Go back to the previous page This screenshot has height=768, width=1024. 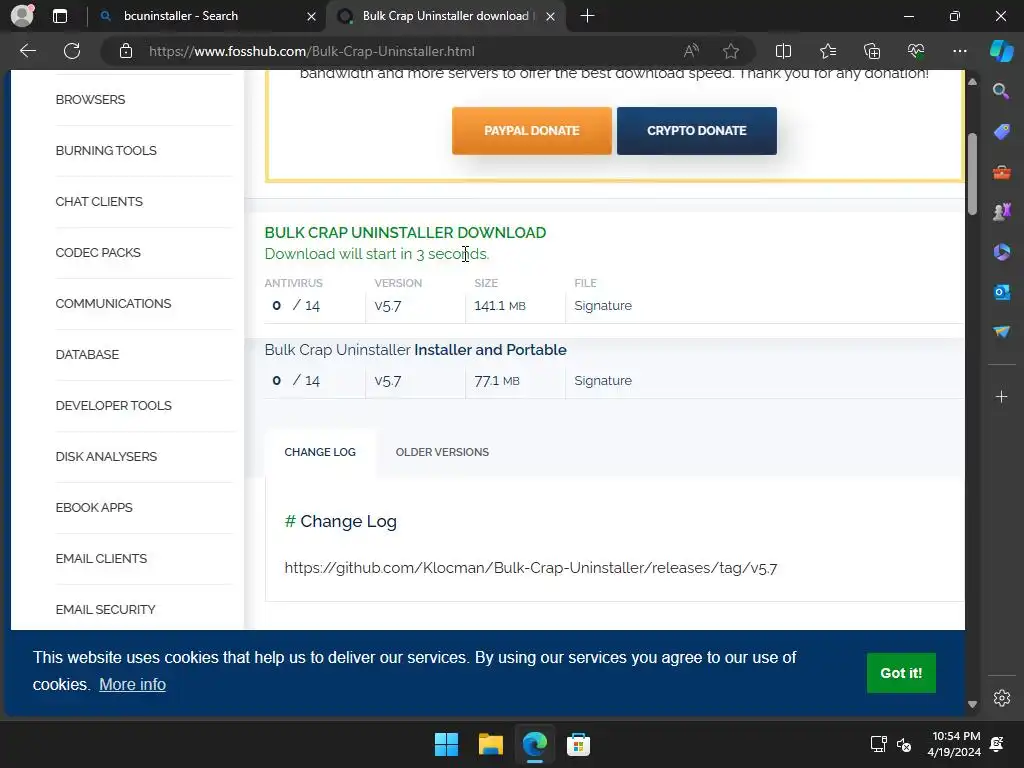28,51
